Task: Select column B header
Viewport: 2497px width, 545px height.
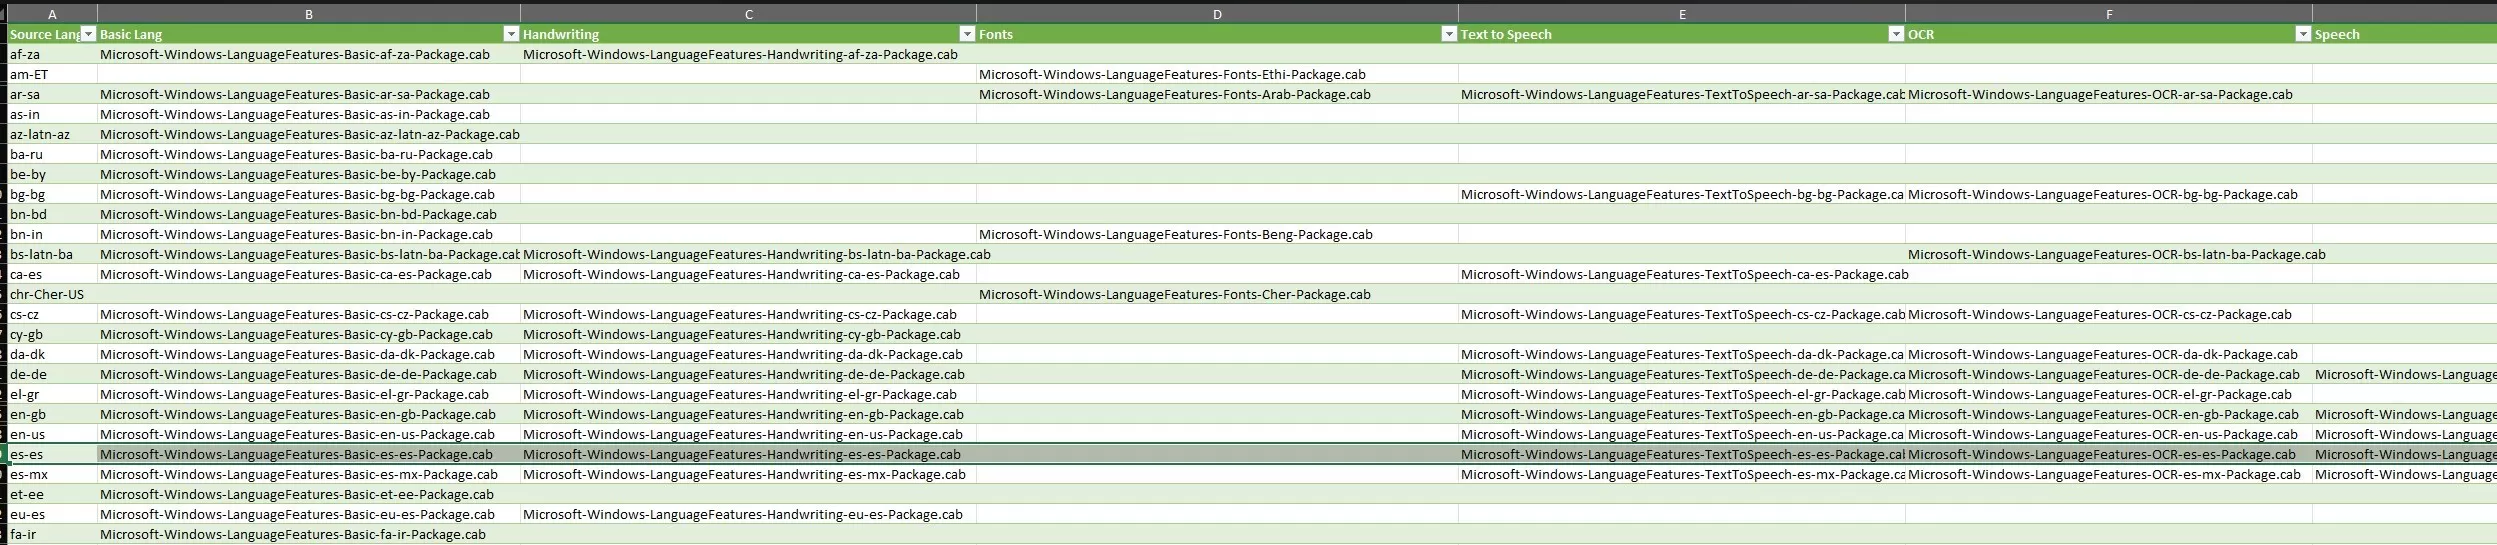Action: [x=309, y=14]
